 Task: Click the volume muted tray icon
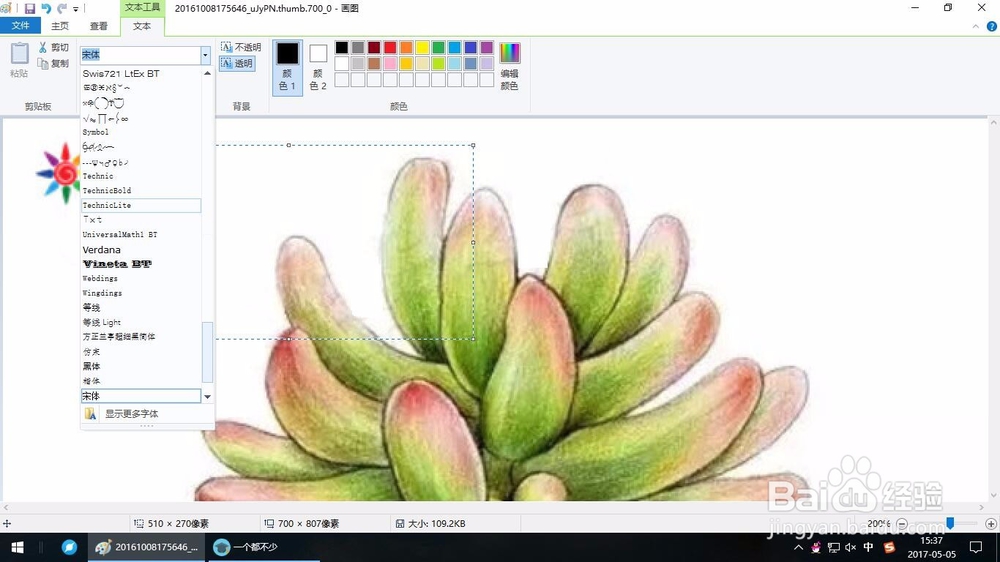[850, 547]
